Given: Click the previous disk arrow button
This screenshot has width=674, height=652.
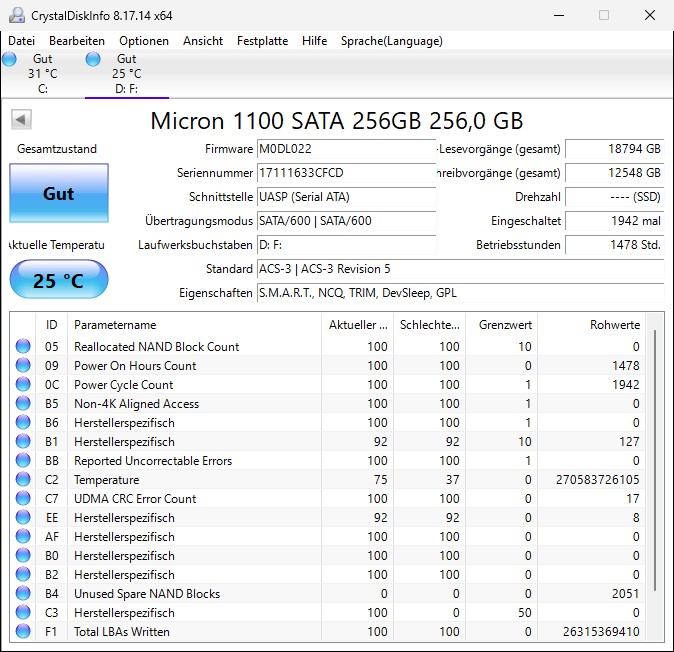Looking at the screenshot, I should 21,119.
